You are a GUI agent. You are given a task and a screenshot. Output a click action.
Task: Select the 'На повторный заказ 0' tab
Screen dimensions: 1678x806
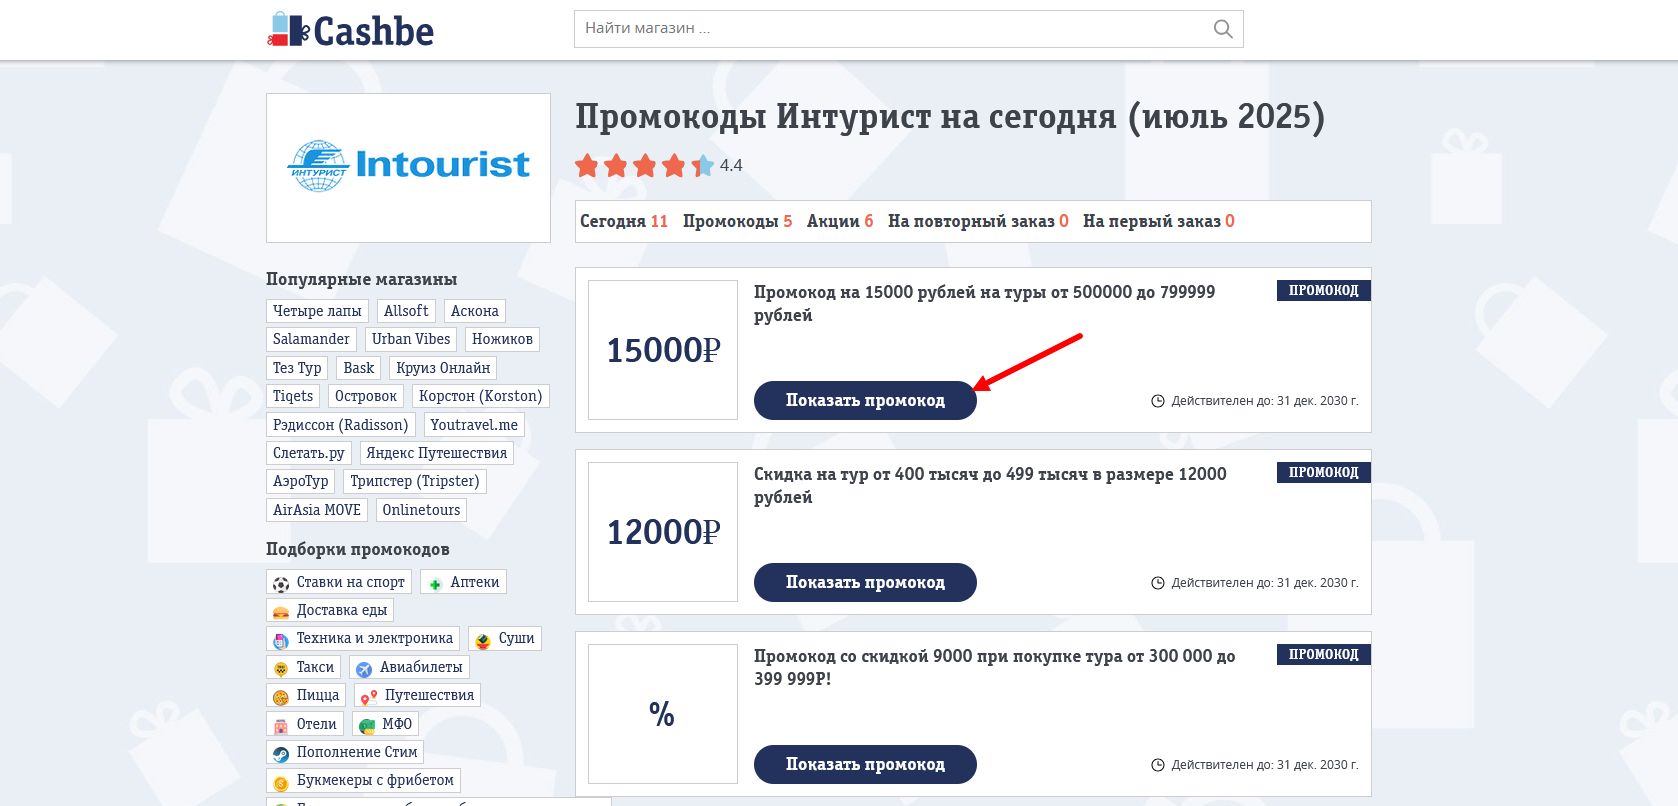coord(978,221)
